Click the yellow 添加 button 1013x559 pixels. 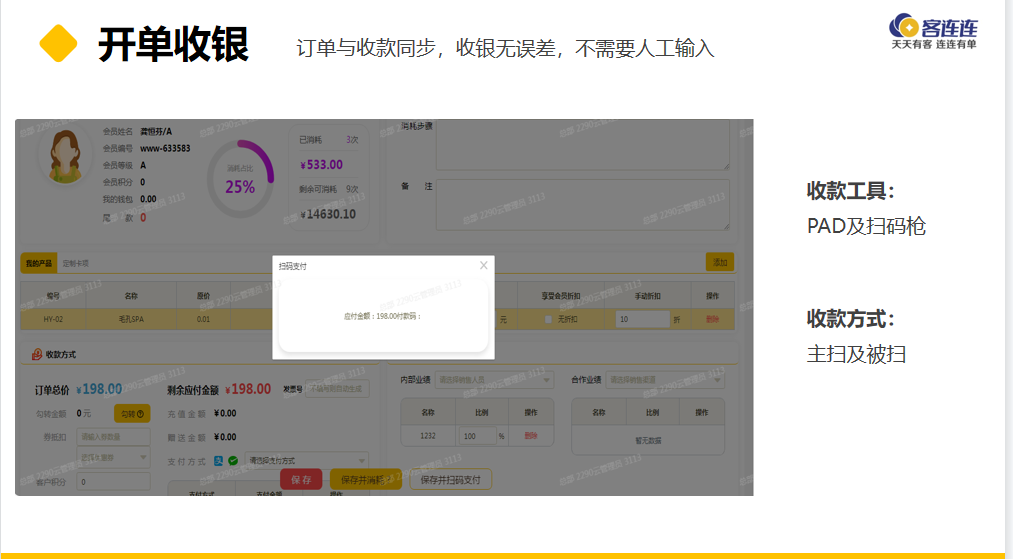pyautogui.click(x=720, y=262)
